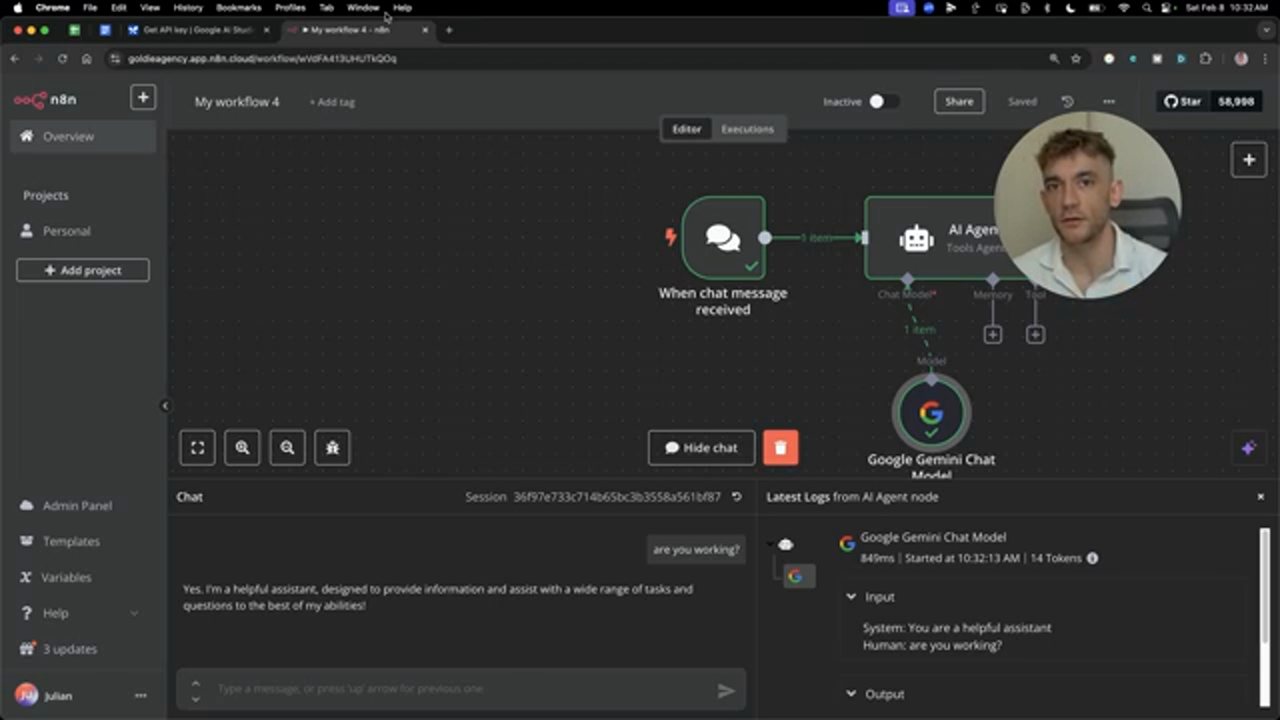
Task: Click the plus button beside n8n logo
Action: [x=143, y=97]
